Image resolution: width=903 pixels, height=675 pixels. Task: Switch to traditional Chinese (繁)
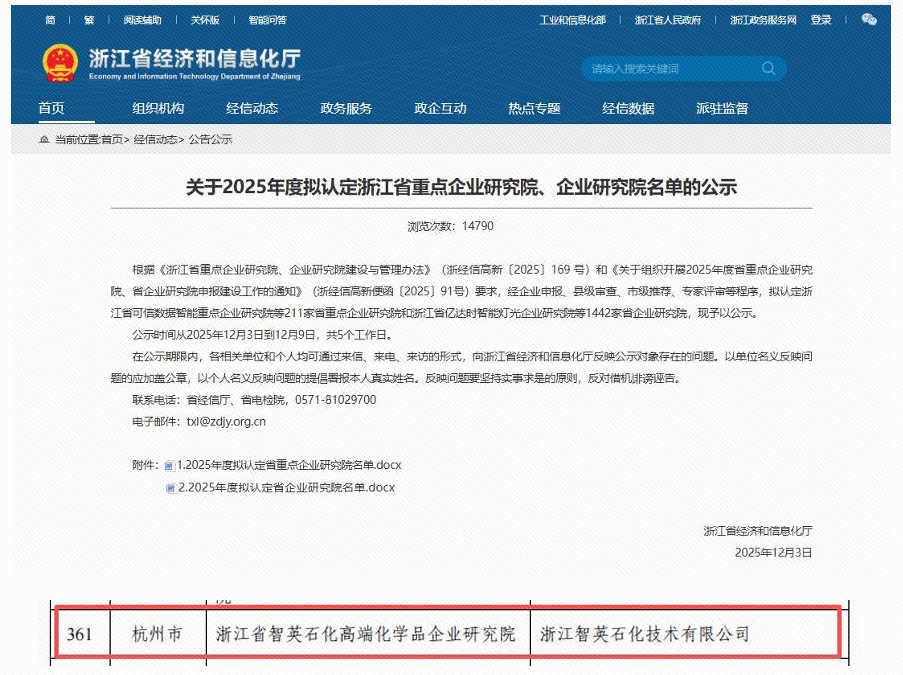89,20
